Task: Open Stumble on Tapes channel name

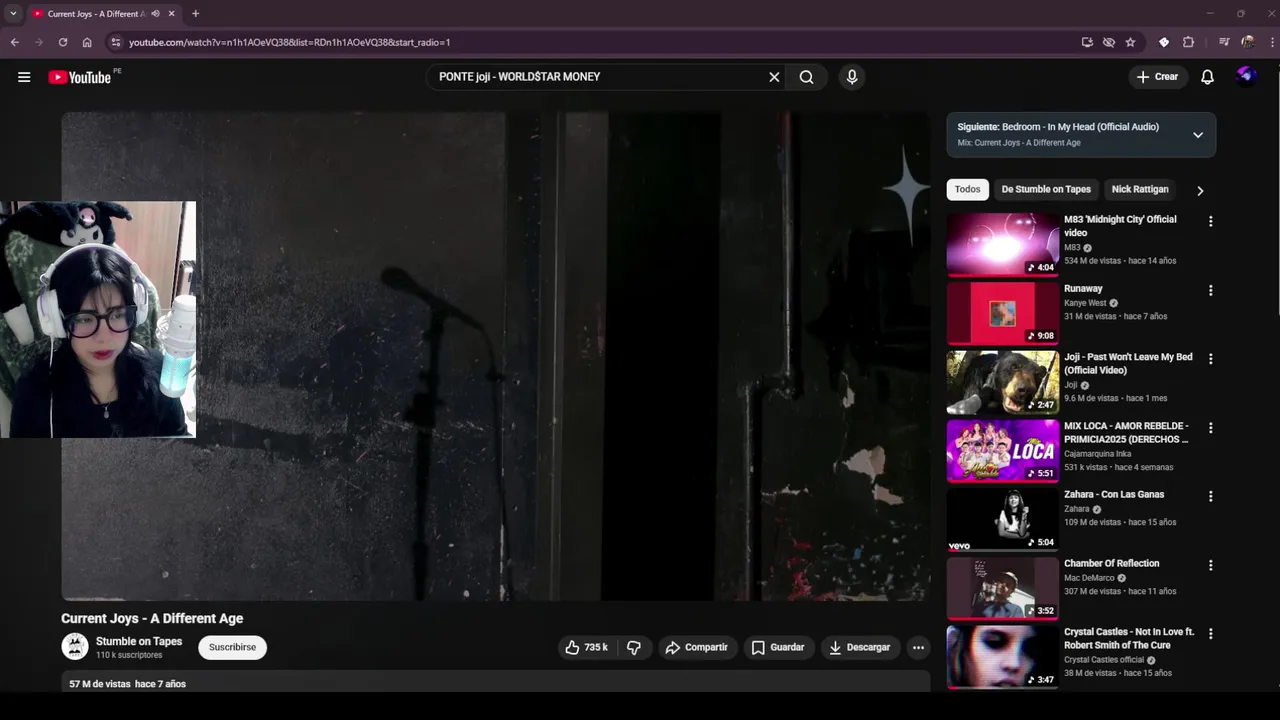Action: [139, 641]
